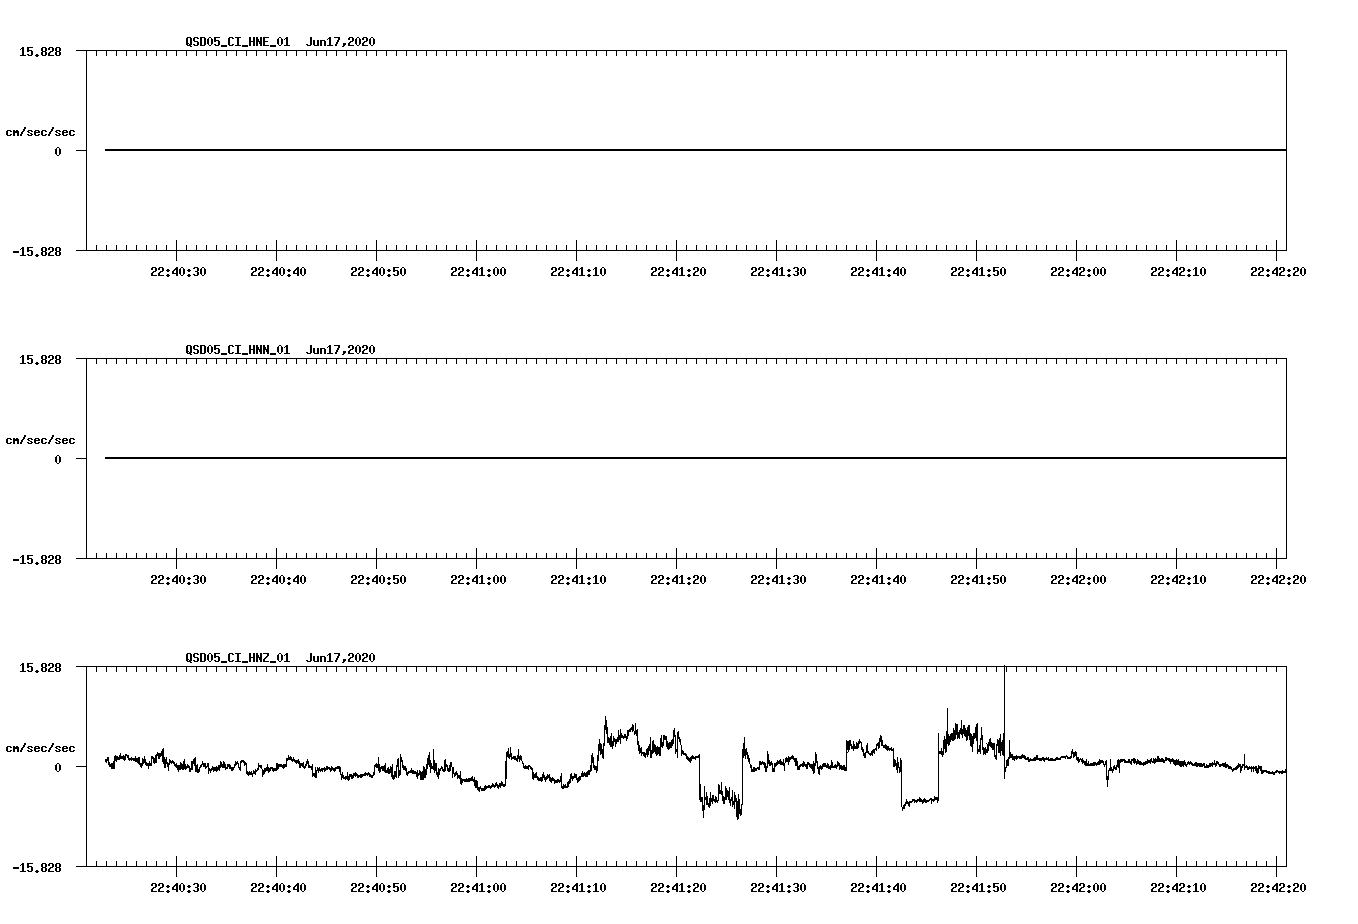Click the 22:40:40 time label on HNN plot
Image resolution: width=1358 pixels, height=924 pixels.
point(278,580)
